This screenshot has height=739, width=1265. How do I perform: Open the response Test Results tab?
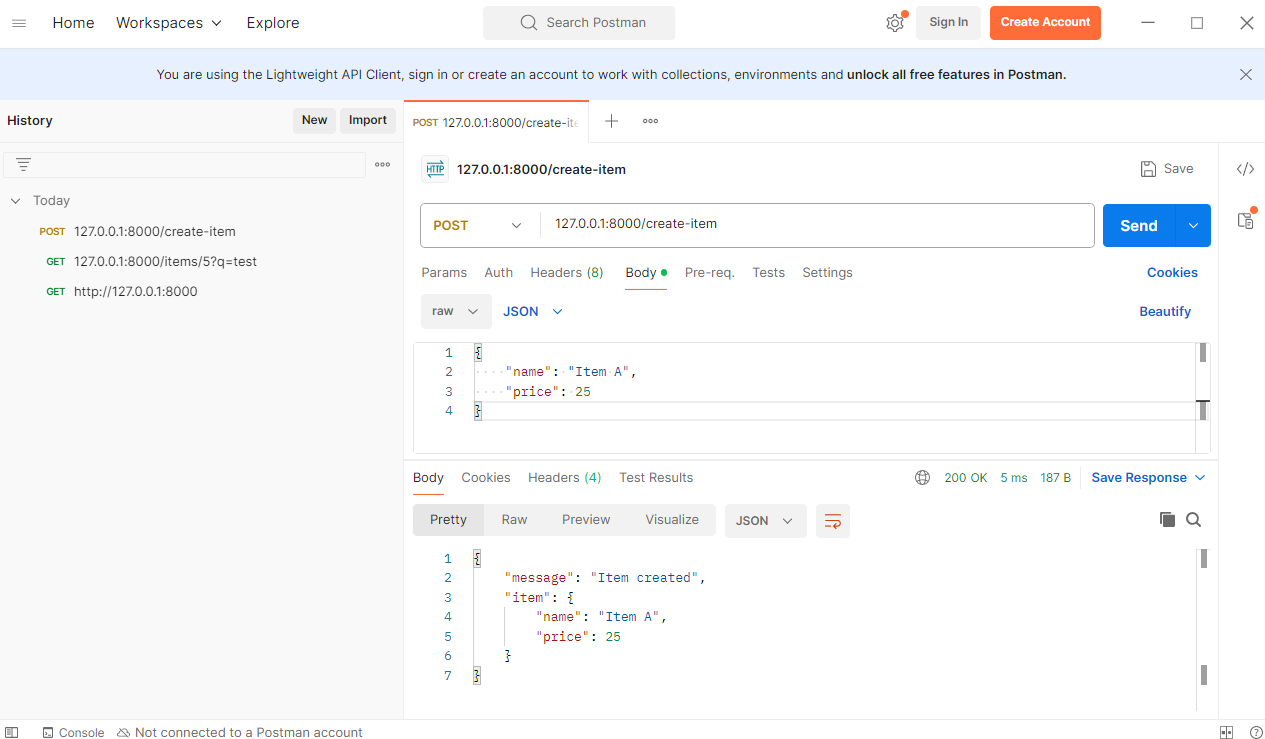coord(655,478)
